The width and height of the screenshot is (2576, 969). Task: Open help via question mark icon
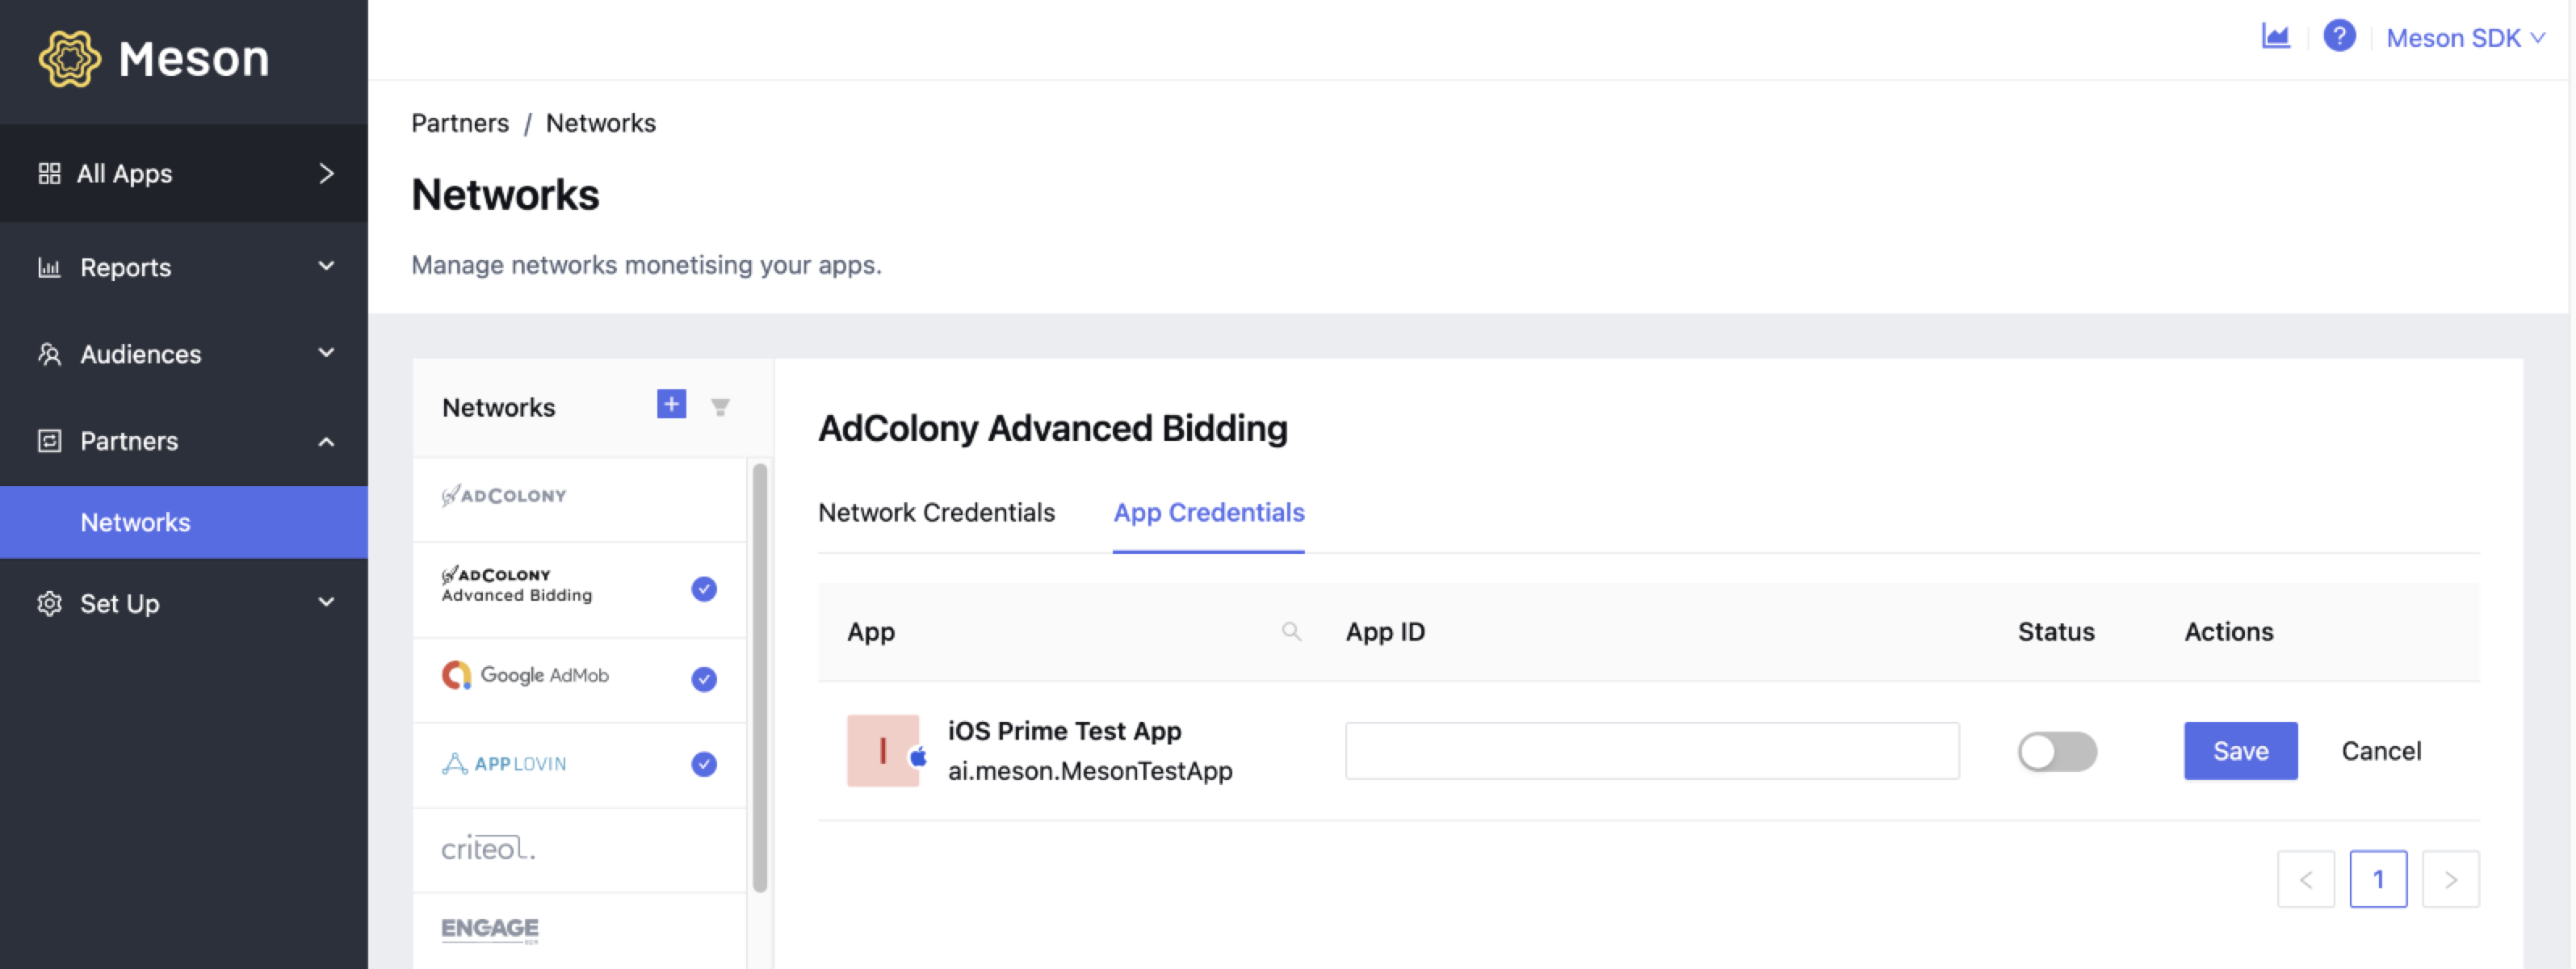(x=2339, y=37)
